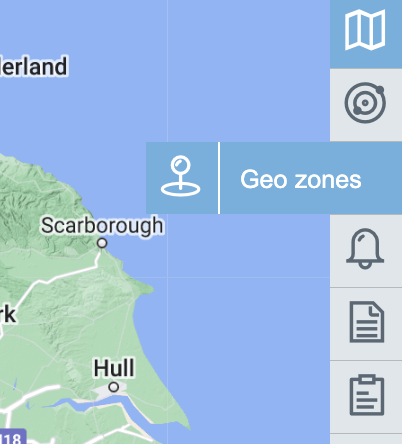Click the Flamborough Head promontory on coast

[x=145, y=288]
